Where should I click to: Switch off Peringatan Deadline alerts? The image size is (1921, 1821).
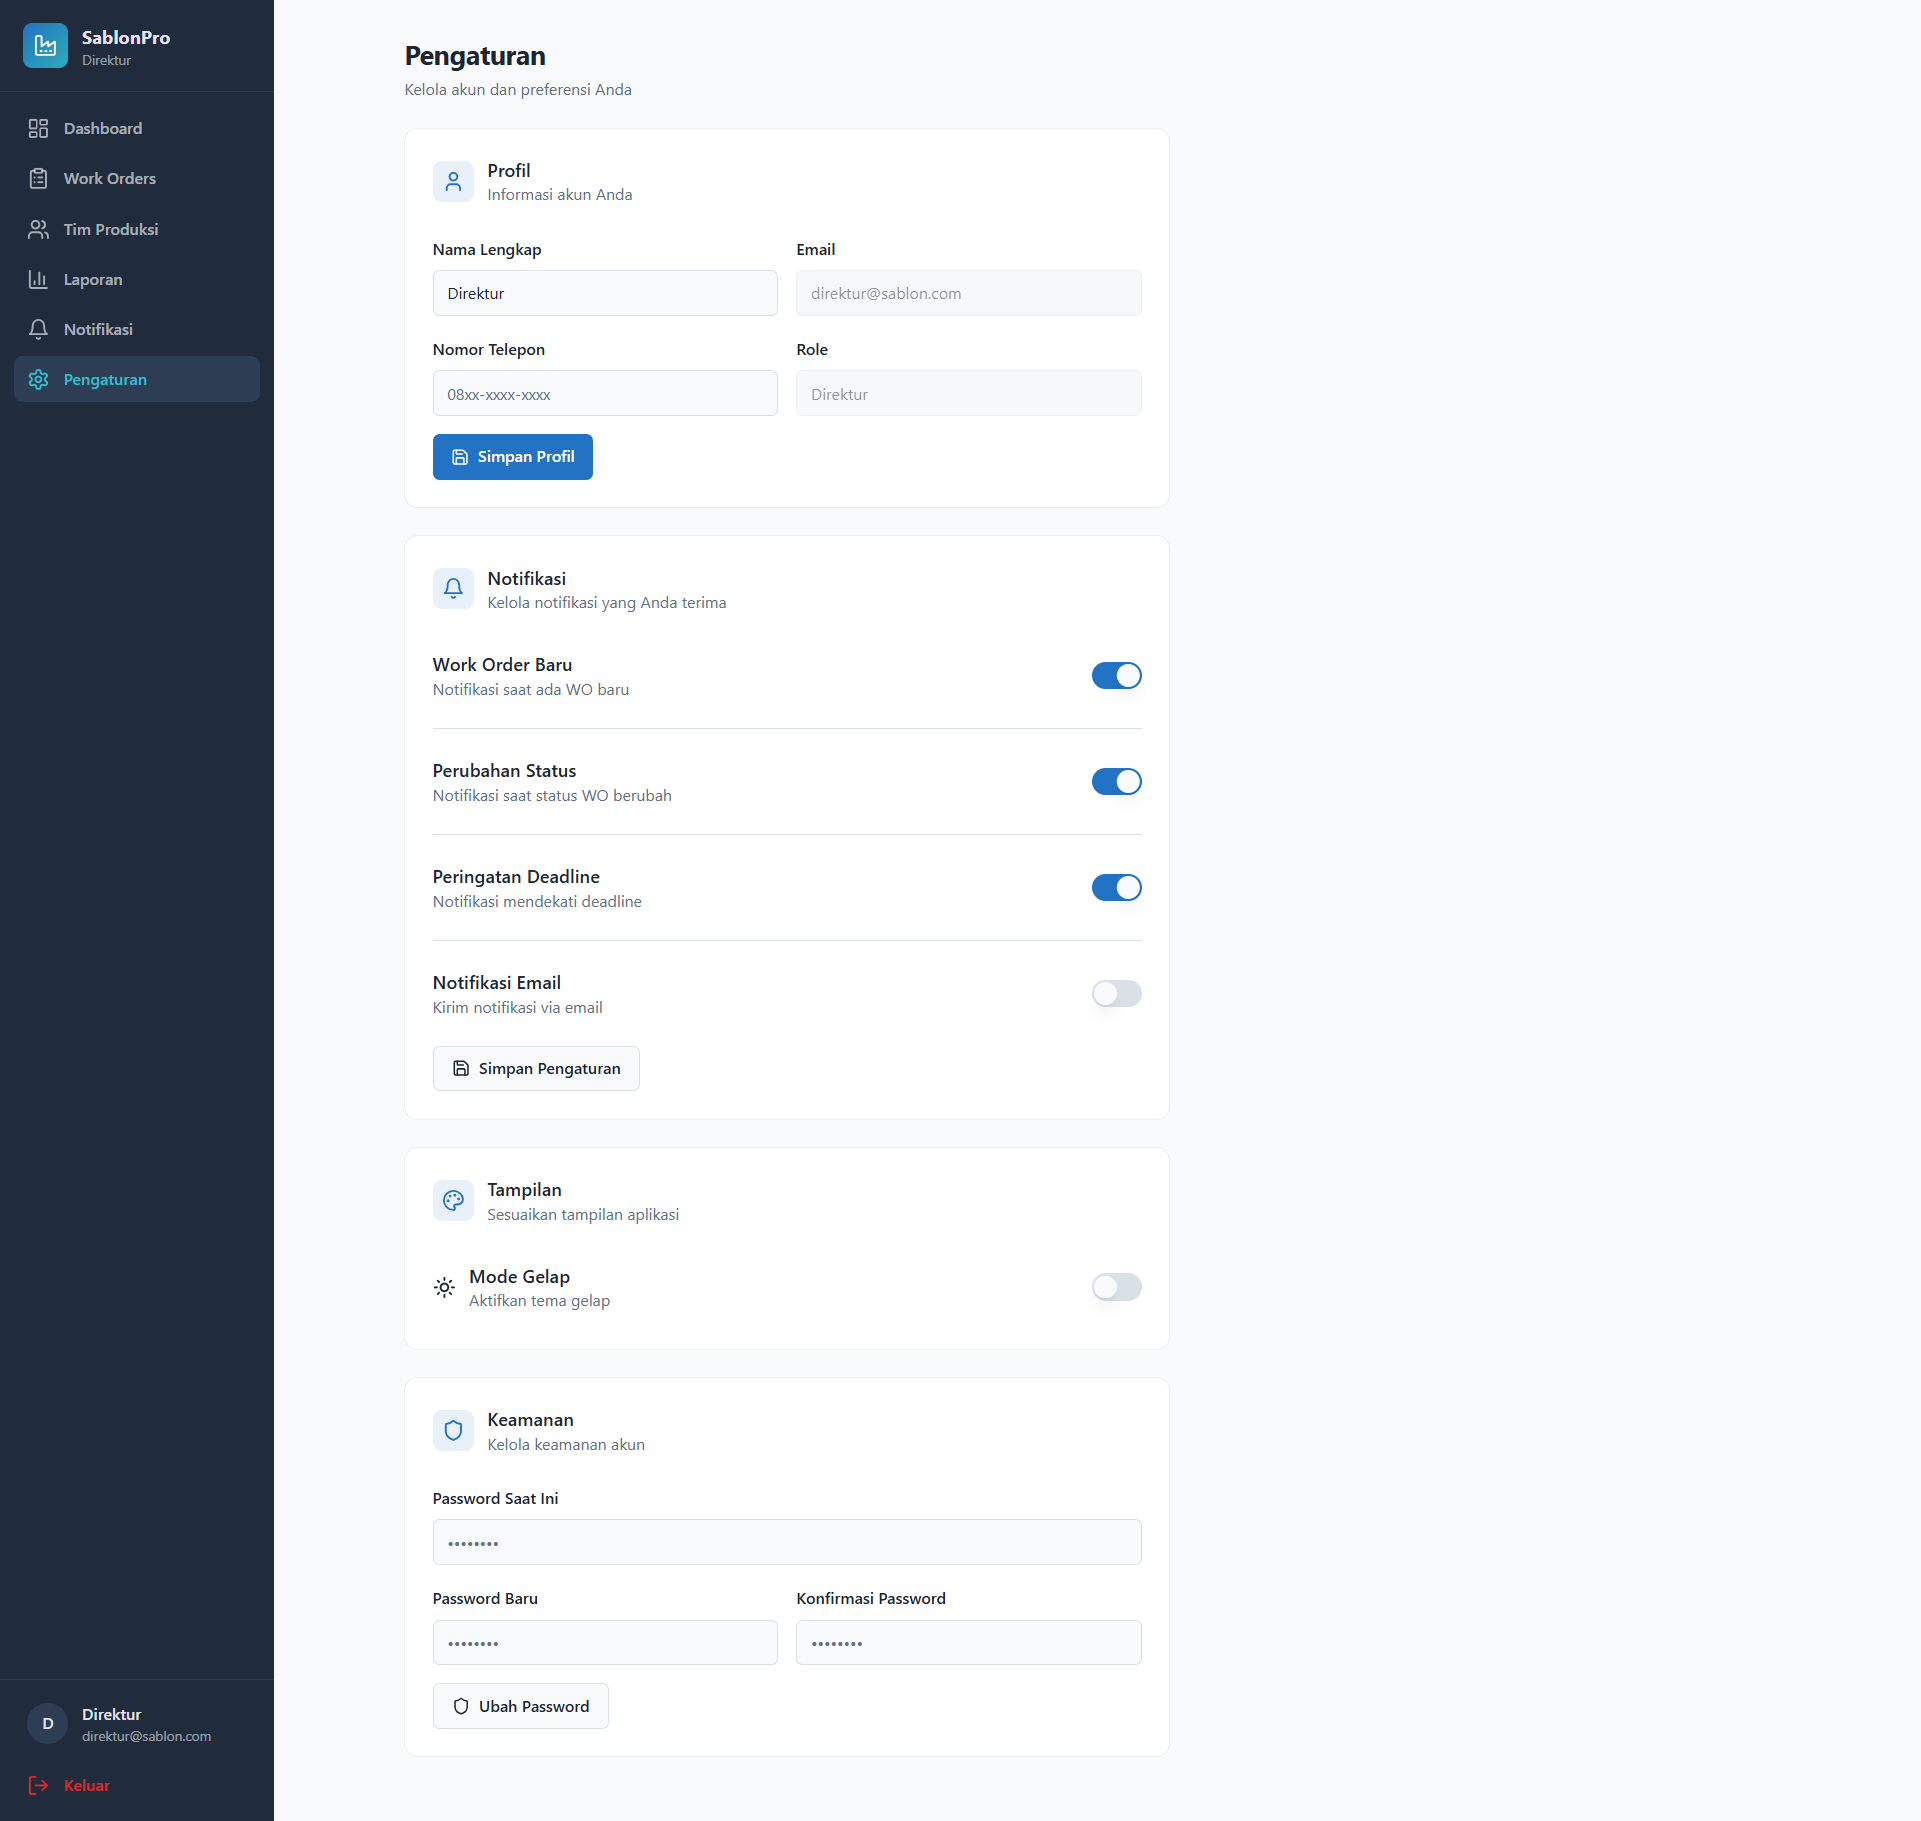coord(1116,888)
